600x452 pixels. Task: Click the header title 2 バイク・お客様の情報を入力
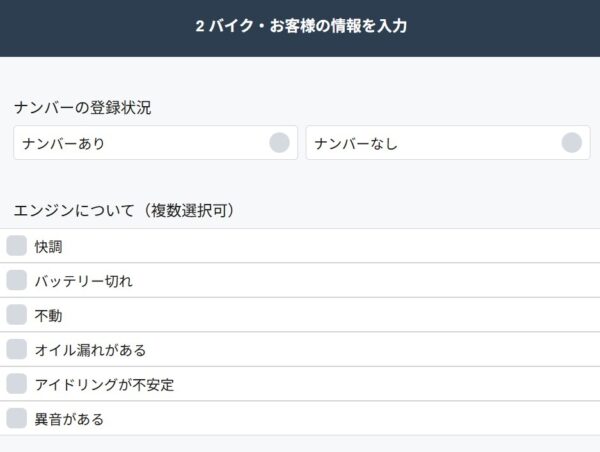tap(301, 27)
